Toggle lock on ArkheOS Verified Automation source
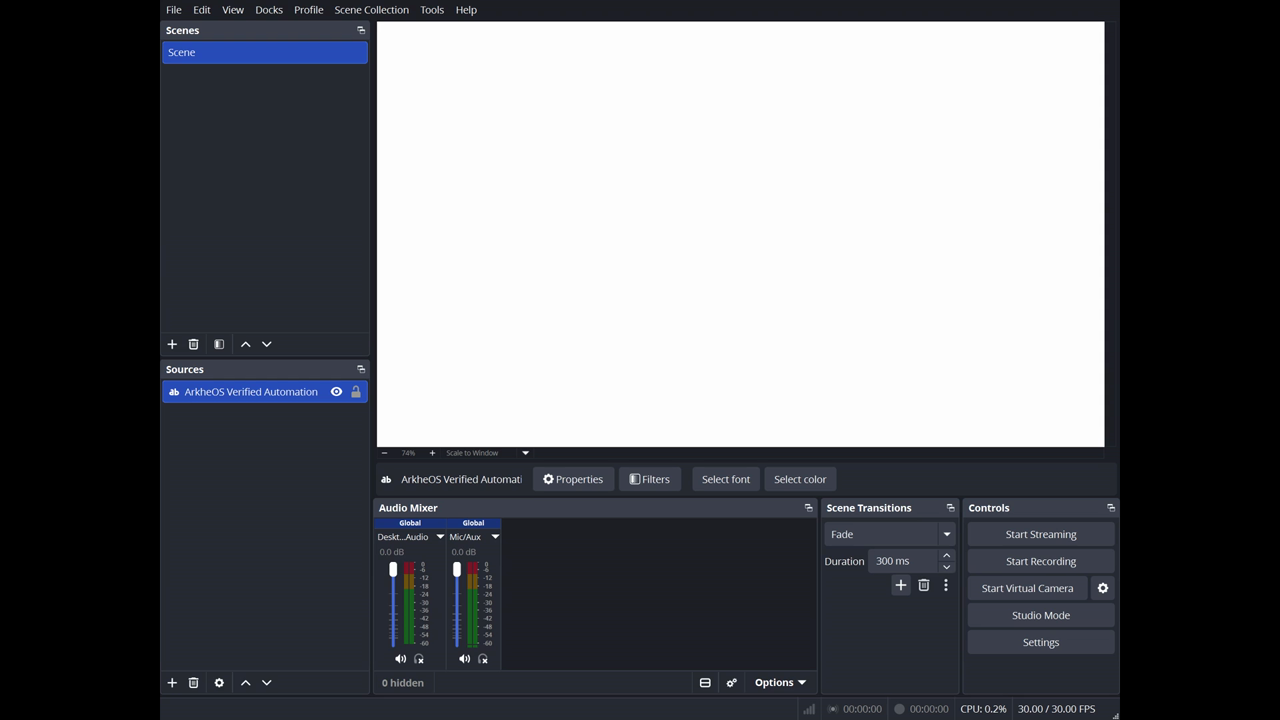 tap(356, 392)
